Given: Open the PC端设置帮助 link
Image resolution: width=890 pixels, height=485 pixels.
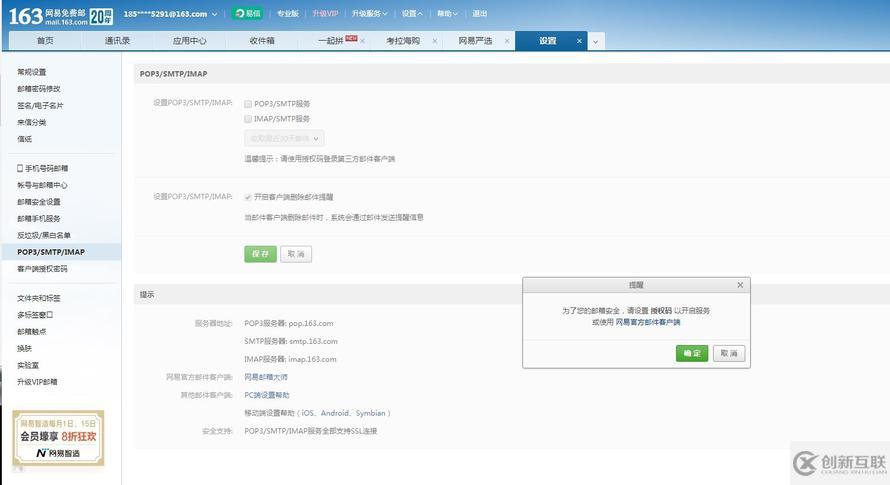Looking at the screenshot, I should (x=267, y=395).
